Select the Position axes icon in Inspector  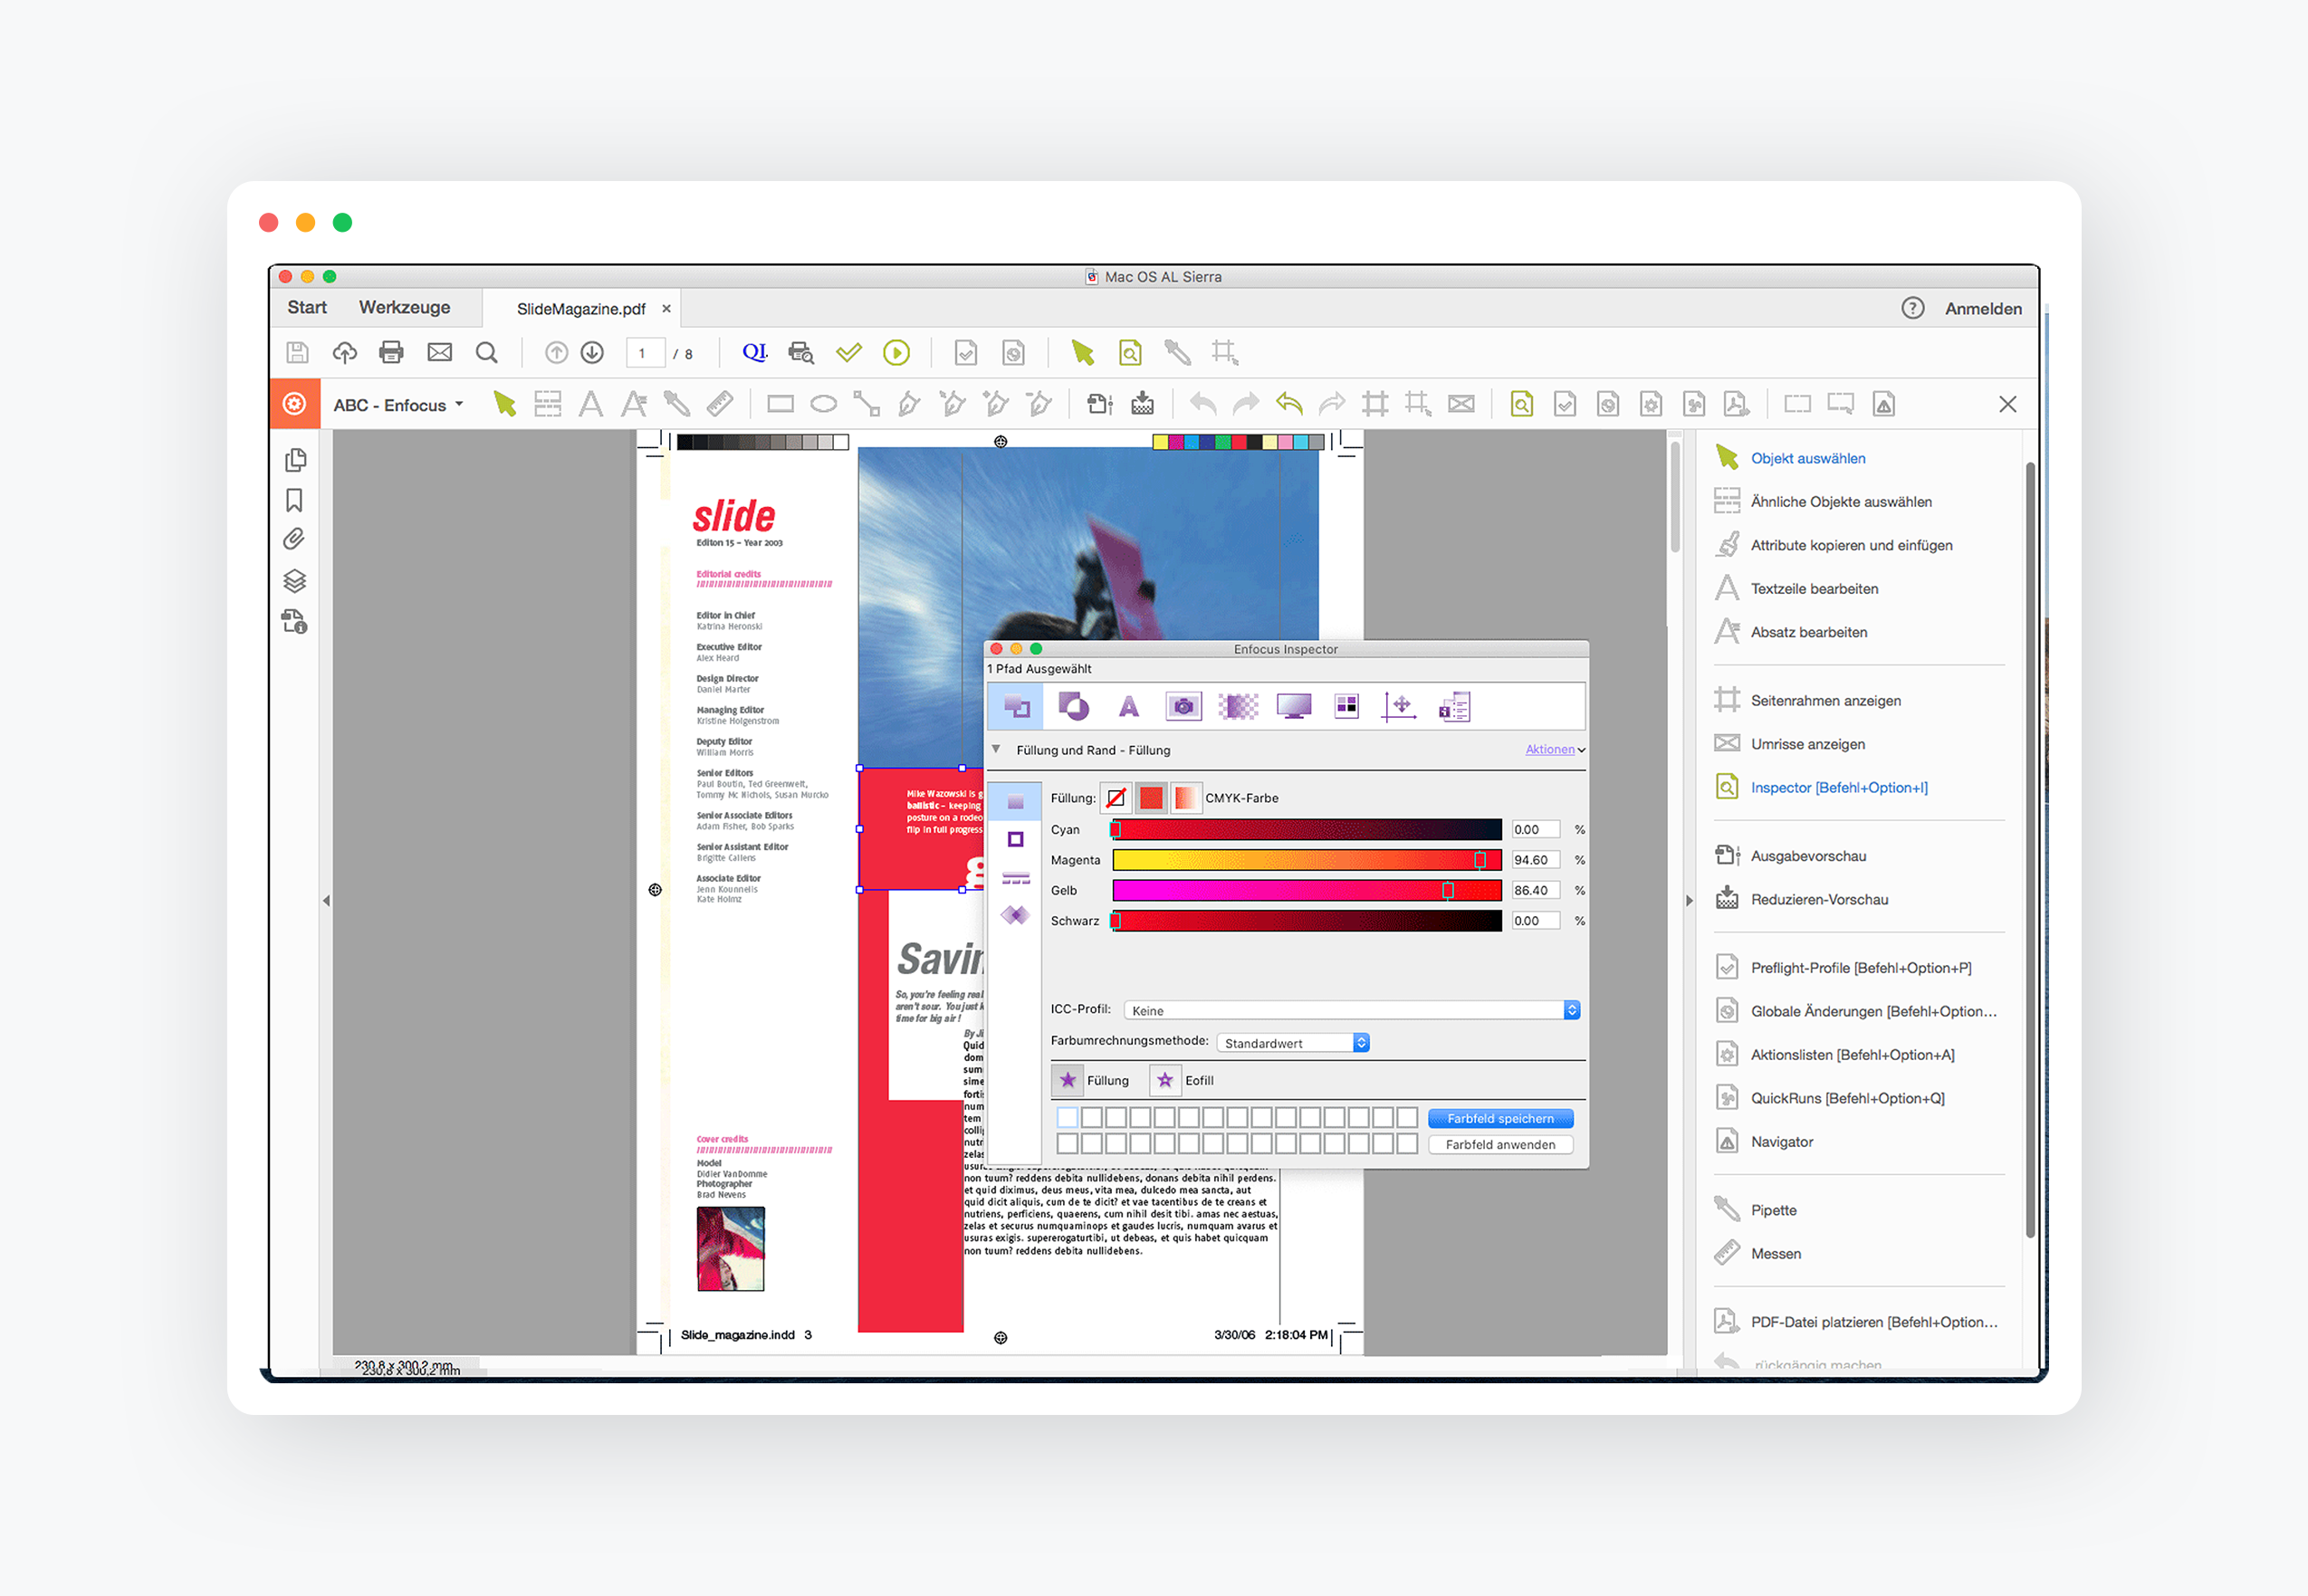pyautogui.click(x=1399, y=707)
